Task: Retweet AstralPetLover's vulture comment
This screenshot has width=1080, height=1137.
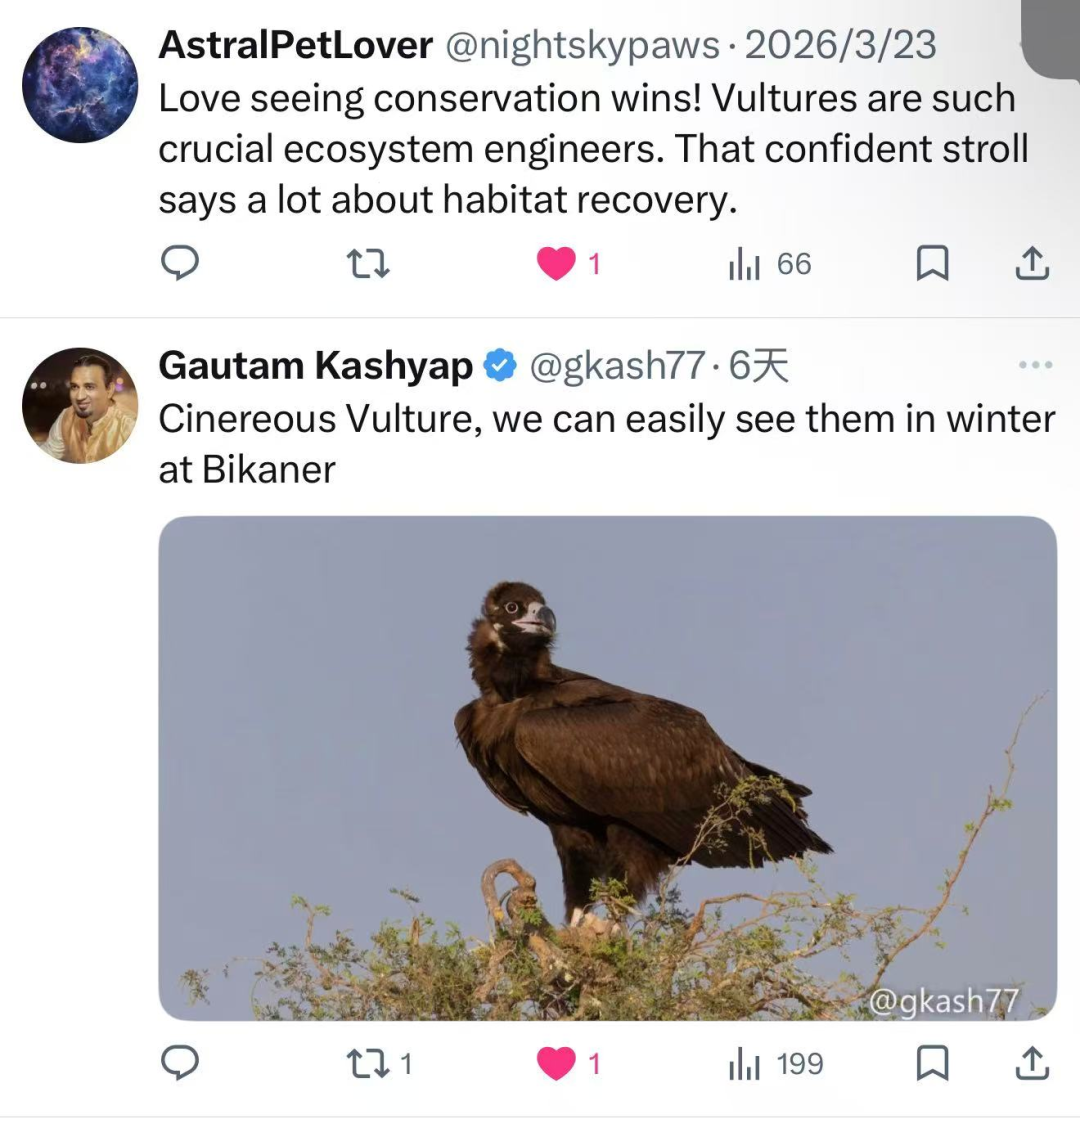Action: (367, 264)
